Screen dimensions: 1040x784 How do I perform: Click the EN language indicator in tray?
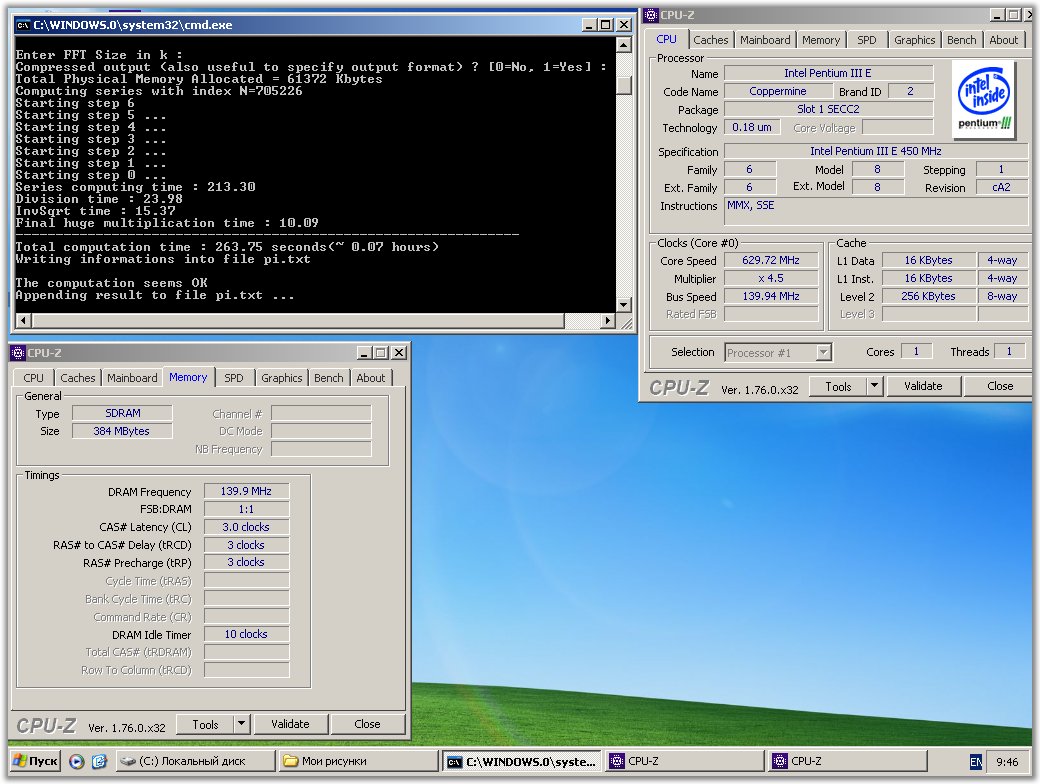coord(976,762)
